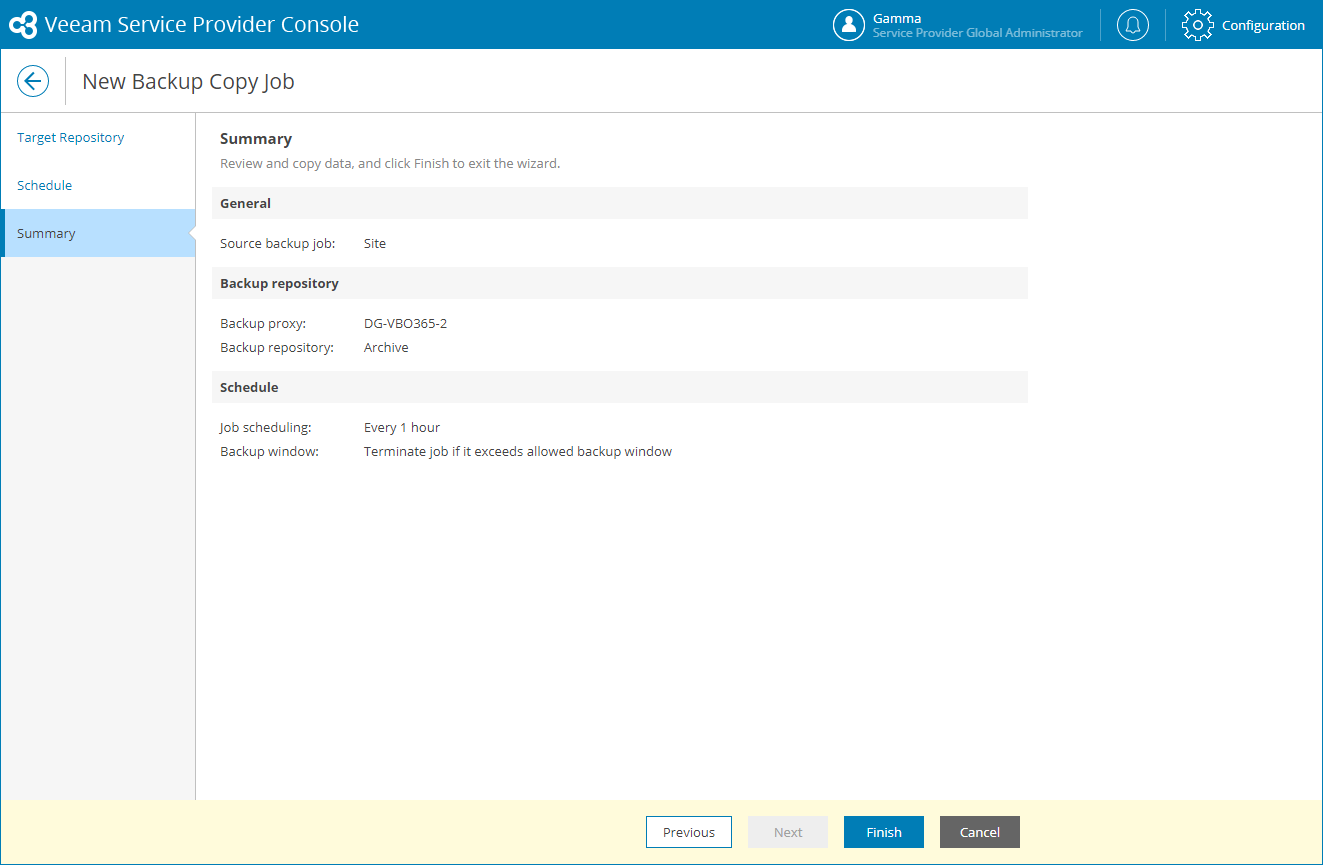Click the Veeam logo icon
The width and height of the screenshot is (1323, 865).
[23, 25]
